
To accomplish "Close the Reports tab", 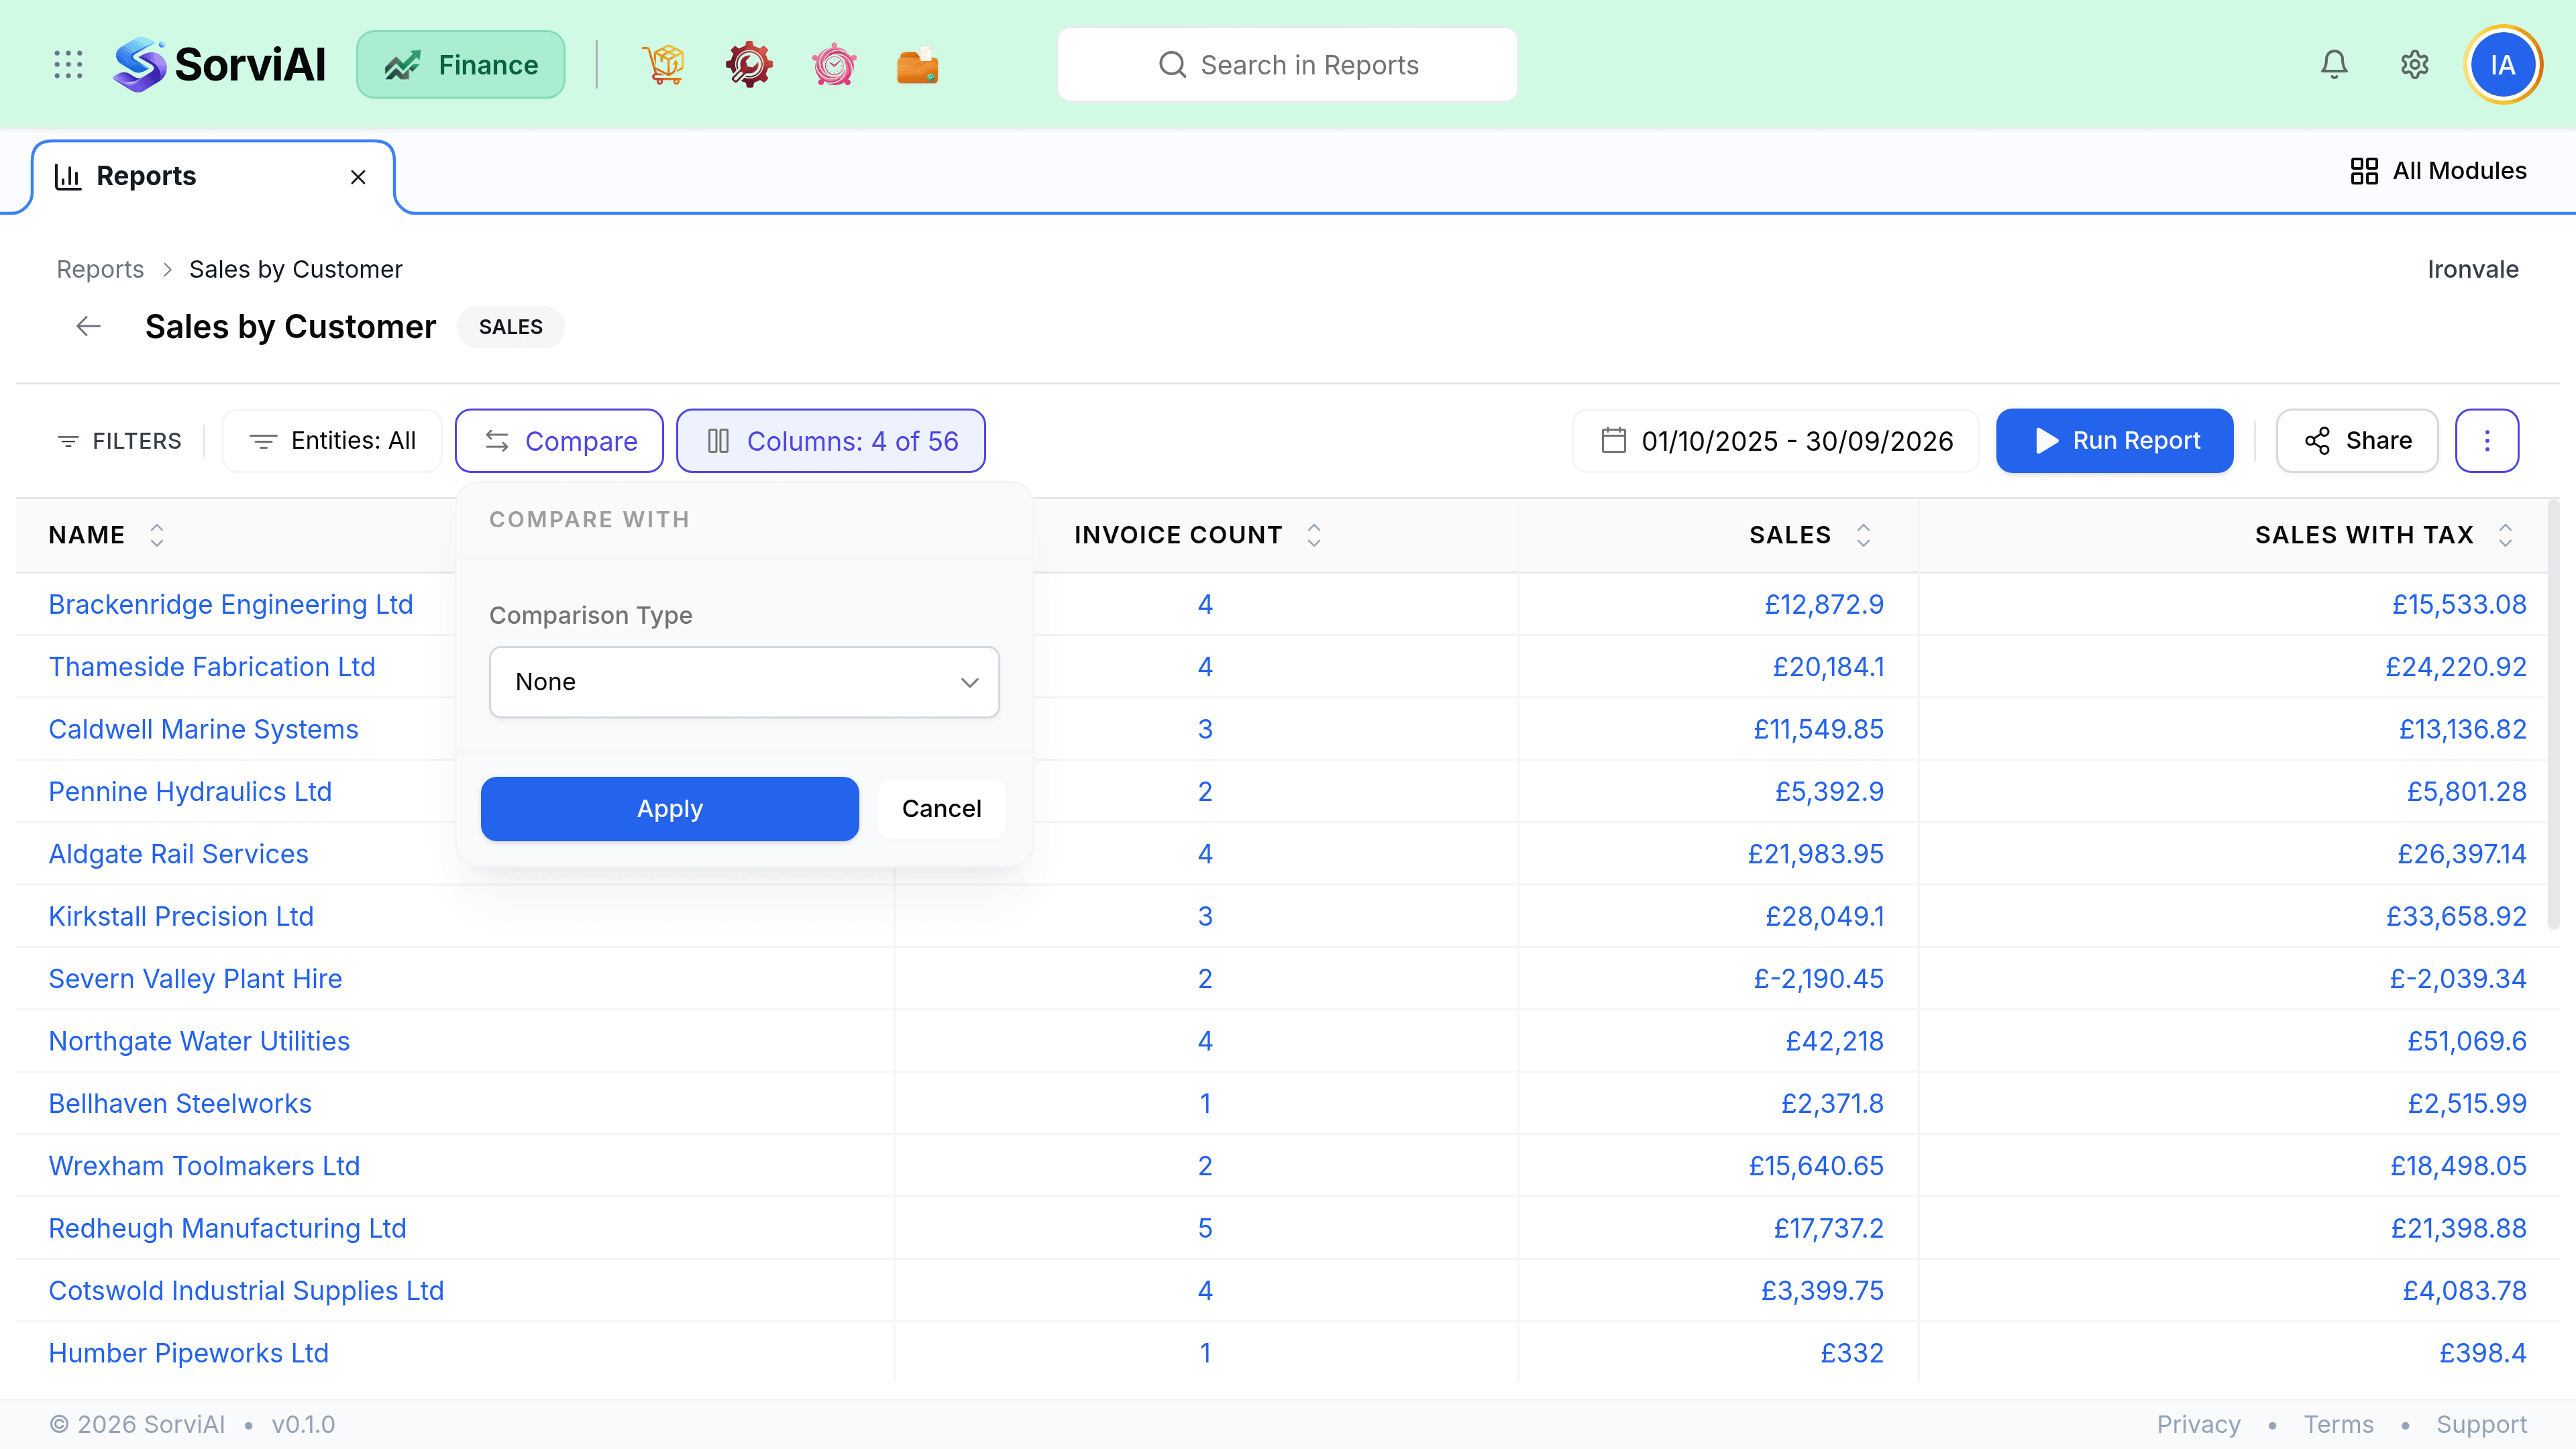I will [358, 177].
